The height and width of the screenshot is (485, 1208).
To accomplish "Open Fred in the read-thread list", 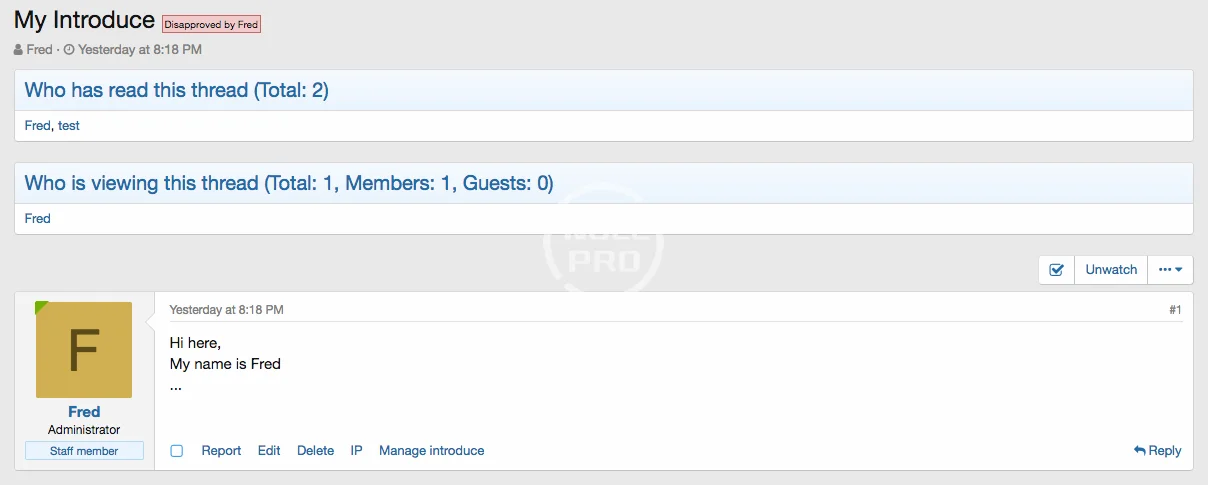I will pos(37,126).
